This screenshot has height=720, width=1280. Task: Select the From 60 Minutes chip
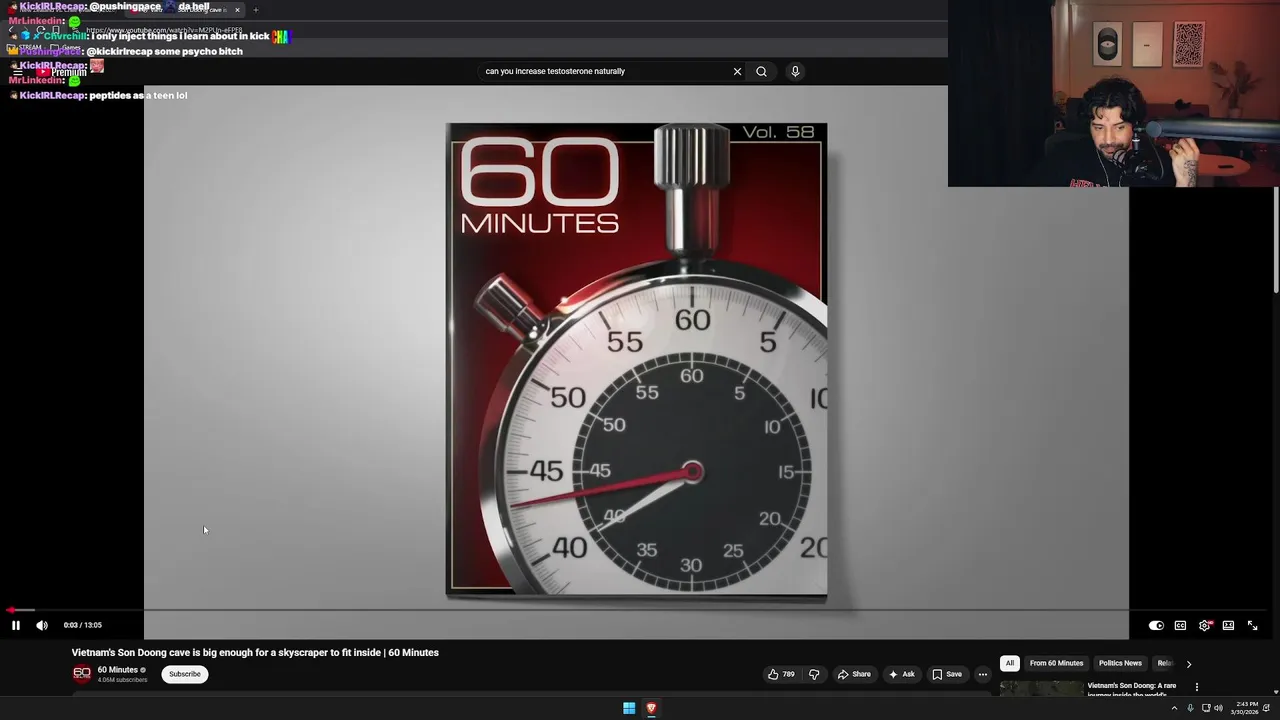click(x=1056, y=663)
